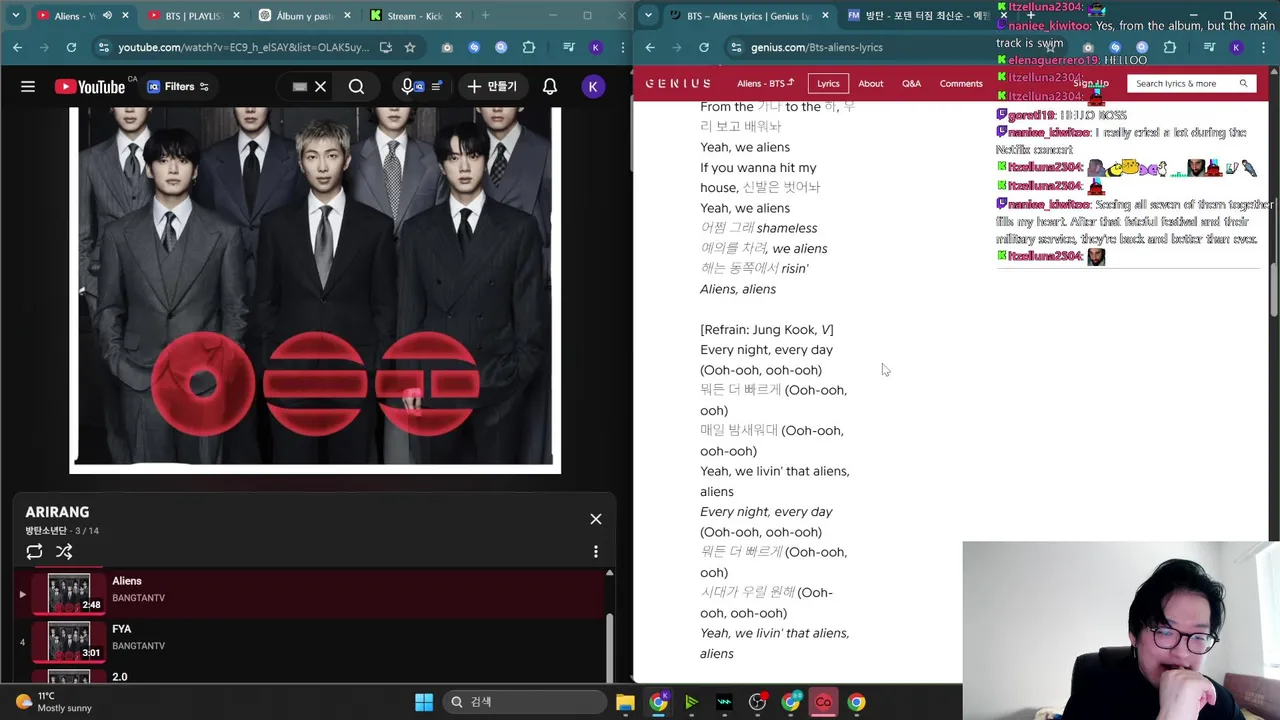
Task: Open the Q&A section on Genius
Action: [911, 83]
